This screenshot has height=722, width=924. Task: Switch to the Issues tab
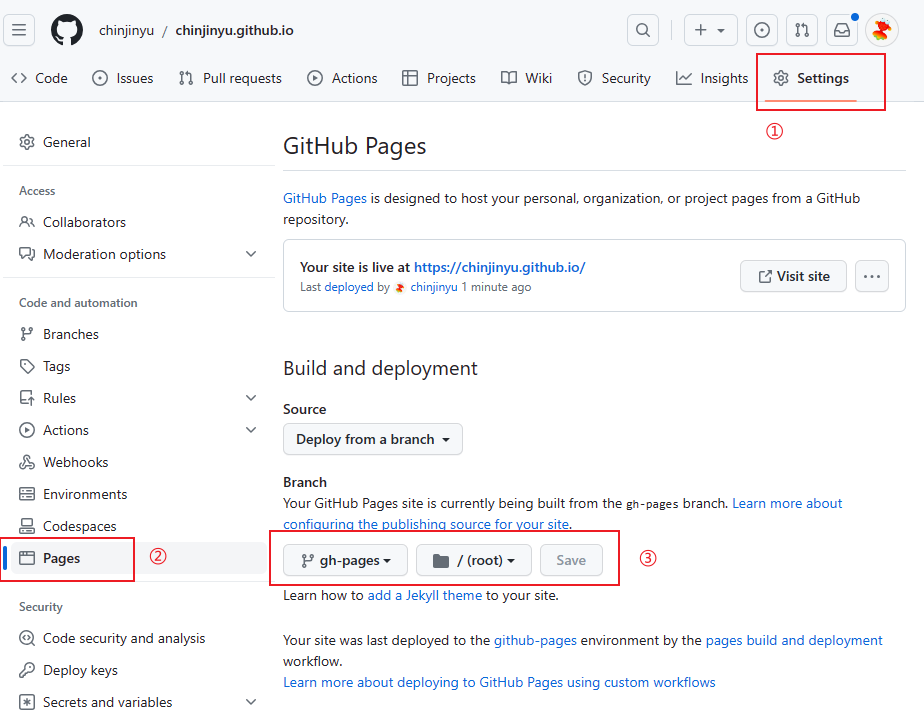[123, 78]
